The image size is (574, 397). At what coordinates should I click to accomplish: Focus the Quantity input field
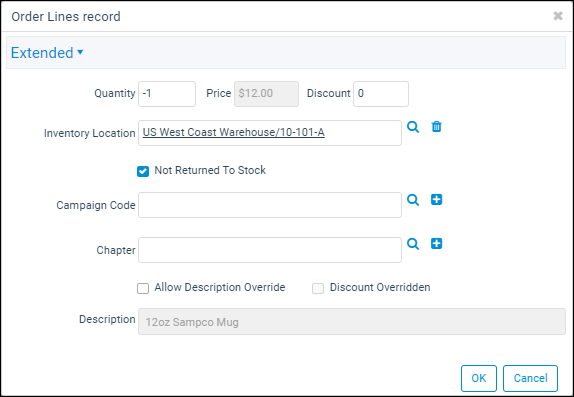click(167, 94)
